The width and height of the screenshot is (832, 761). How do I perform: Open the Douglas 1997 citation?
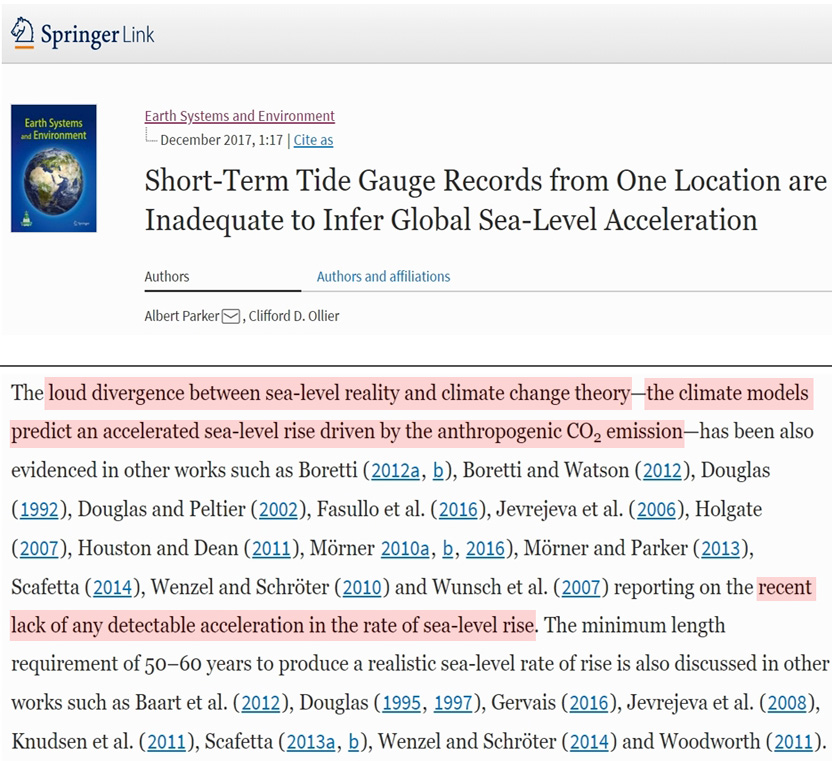(453, 703)
